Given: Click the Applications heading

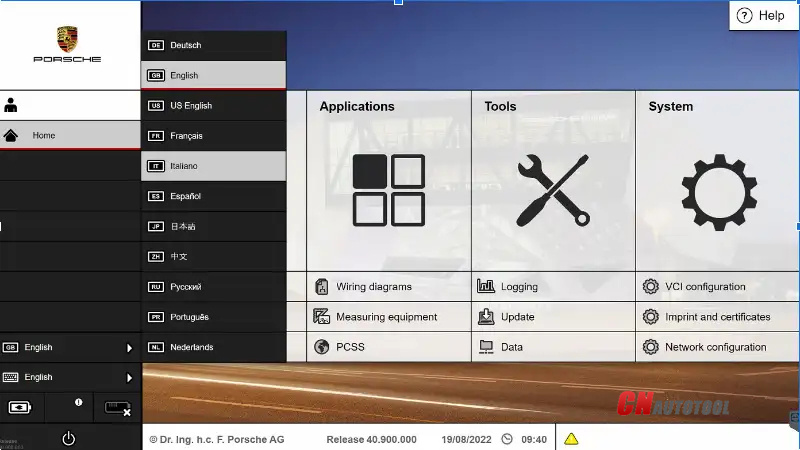Looking at the screenshot, I should [357, 107].
